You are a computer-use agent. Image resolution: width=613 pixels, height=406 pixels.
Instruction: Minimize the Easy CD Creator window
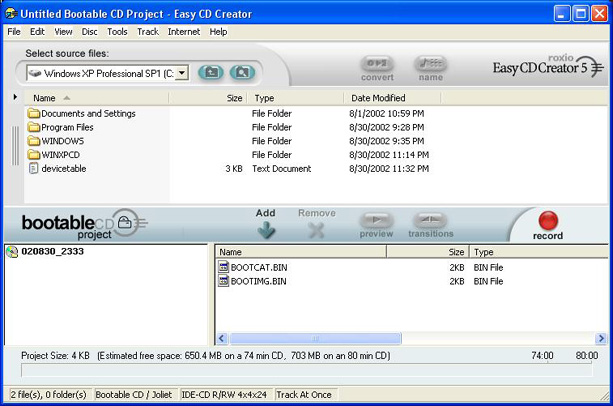click(562, 14)
